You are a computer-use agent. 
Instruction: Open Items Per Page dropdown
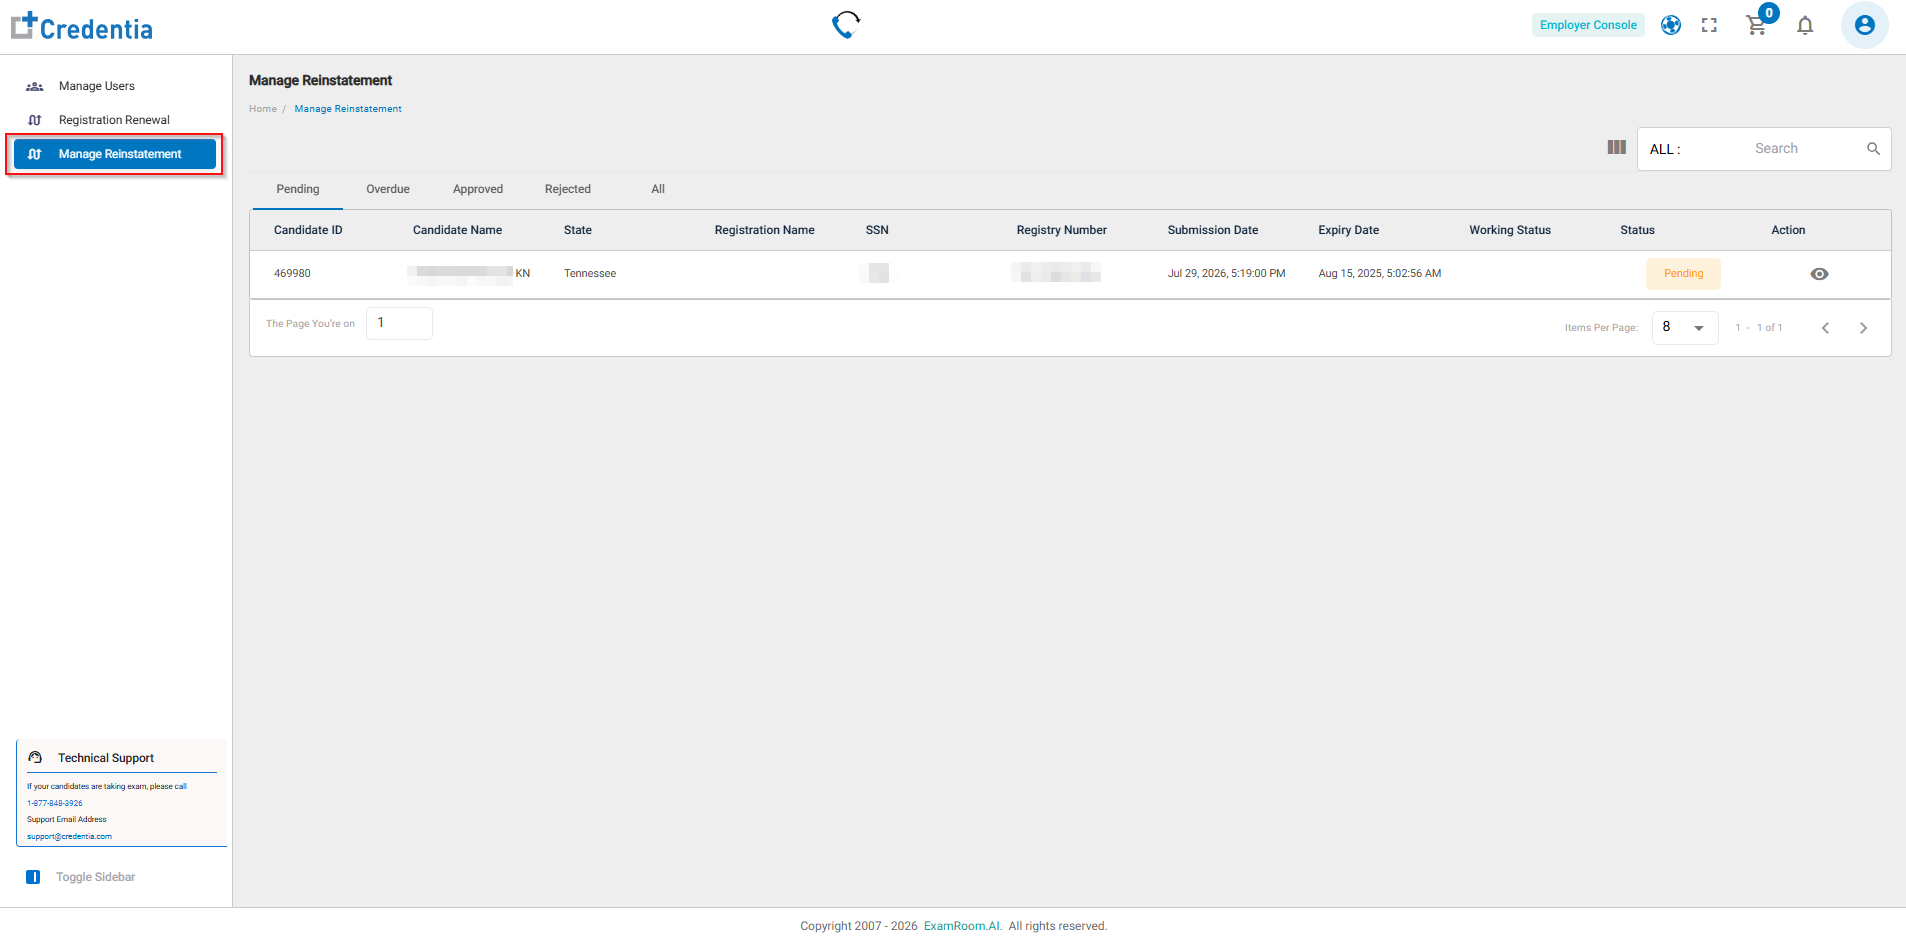tap(1685, 327)
